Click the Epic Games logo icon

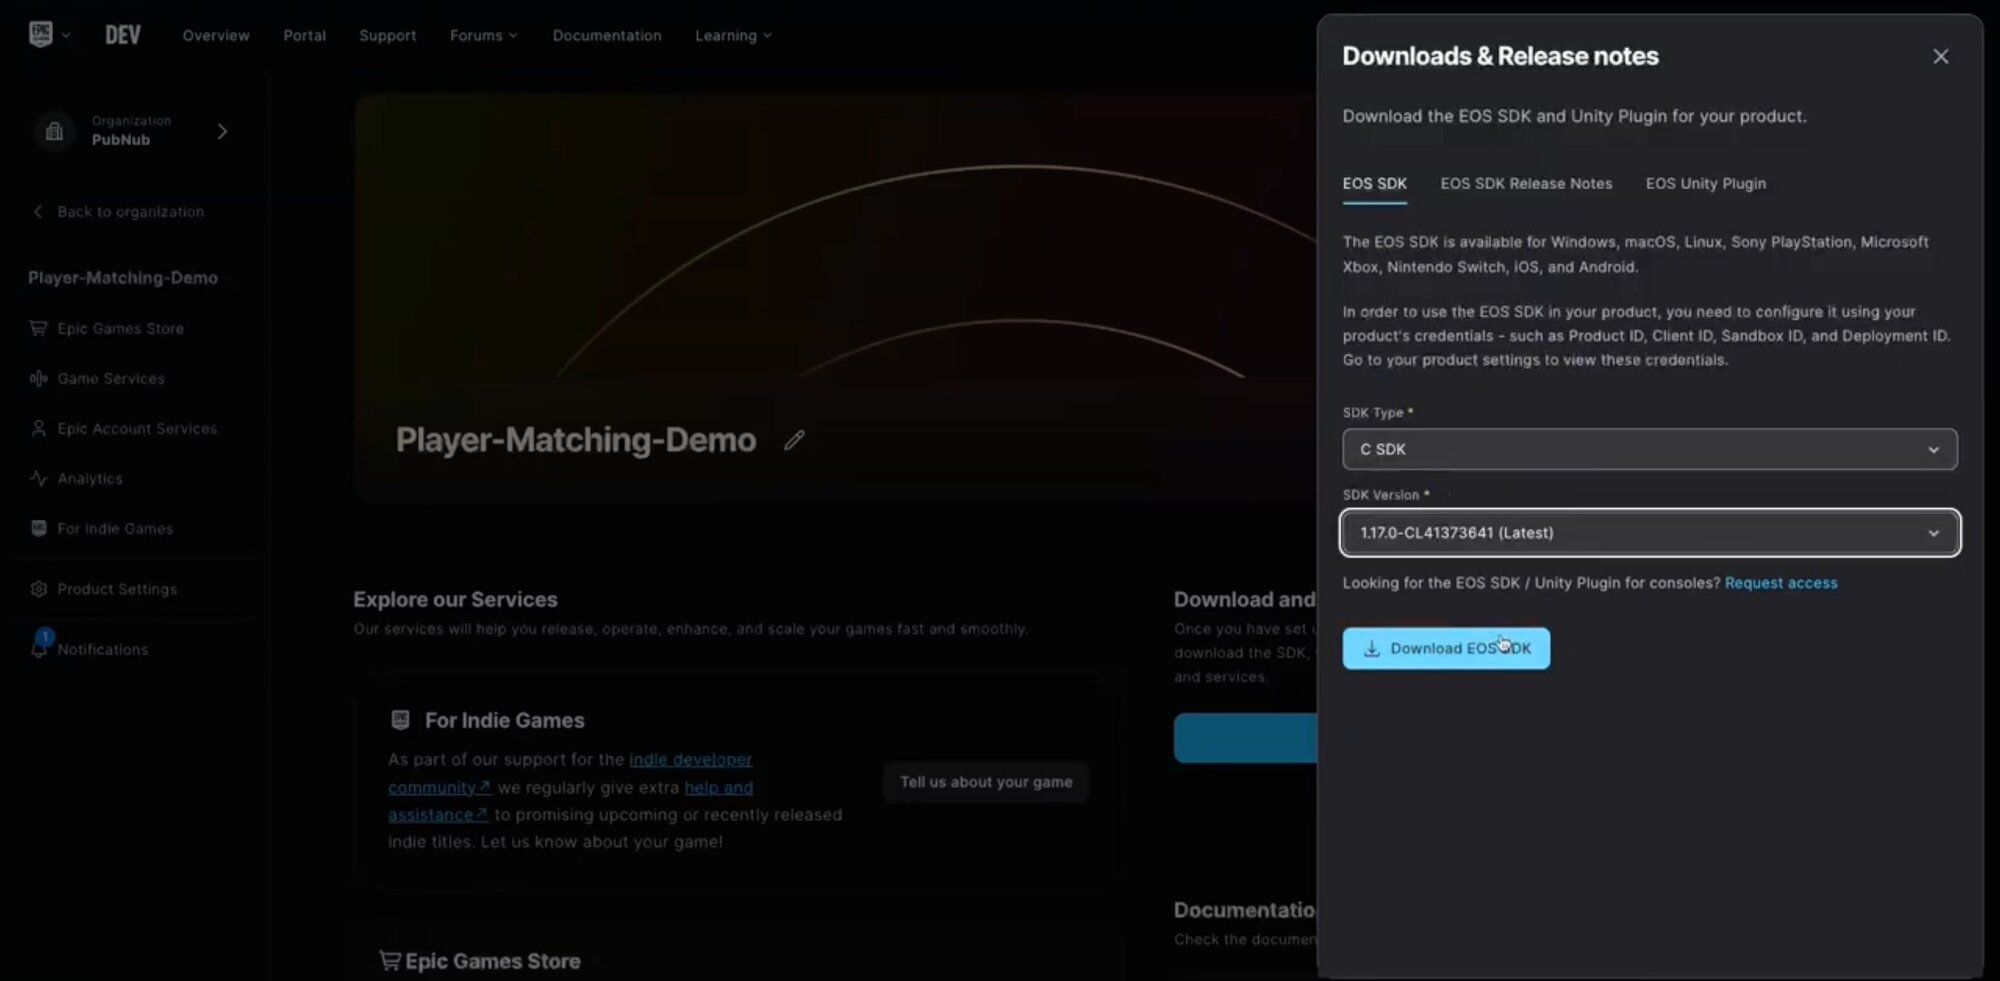(x=40, y=35)
